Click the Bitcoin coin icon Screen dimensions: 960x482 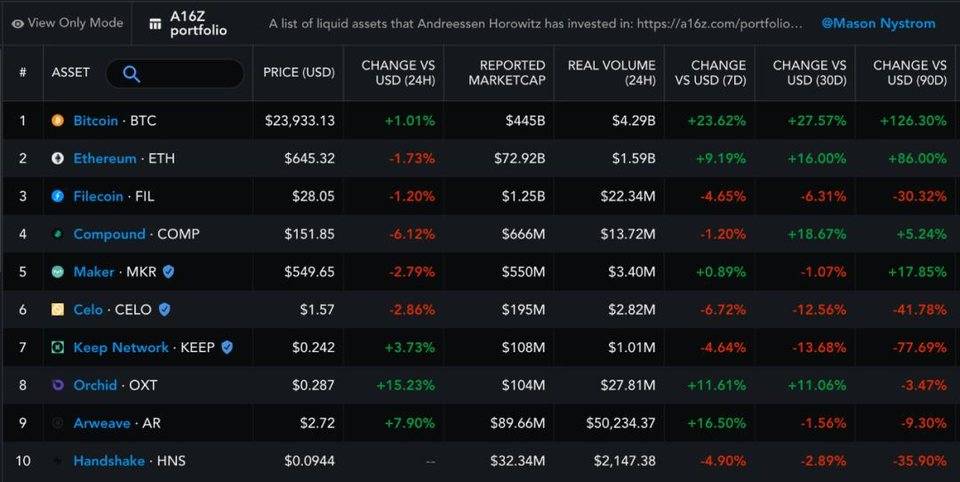click(x=58, y=121)
